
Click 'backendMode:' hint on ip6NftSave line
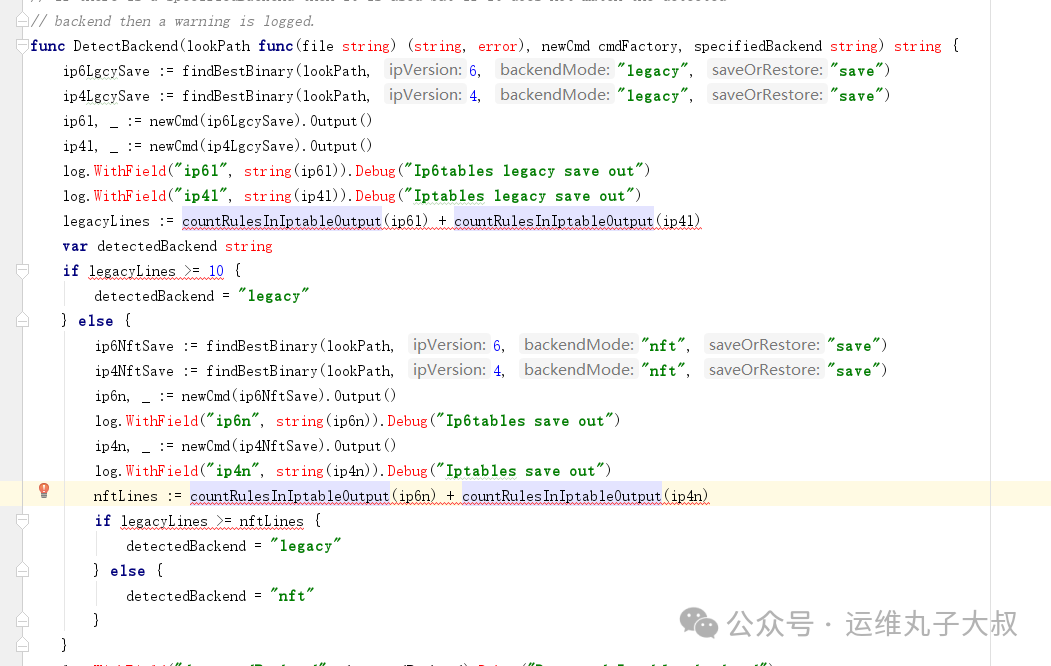pos(578,345)
